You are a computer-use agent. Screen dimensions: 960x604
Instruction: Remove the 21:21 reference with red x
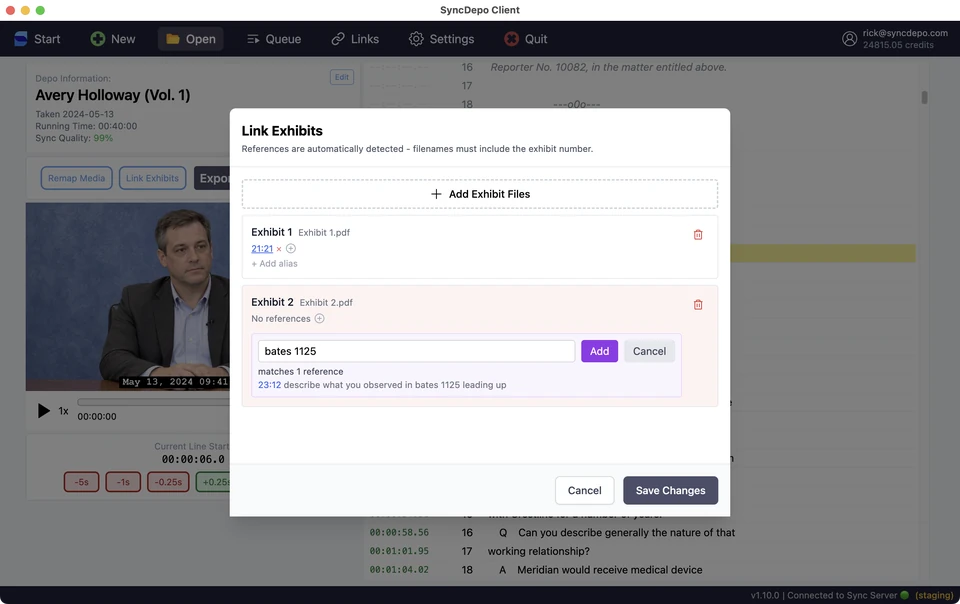point(279,249)
